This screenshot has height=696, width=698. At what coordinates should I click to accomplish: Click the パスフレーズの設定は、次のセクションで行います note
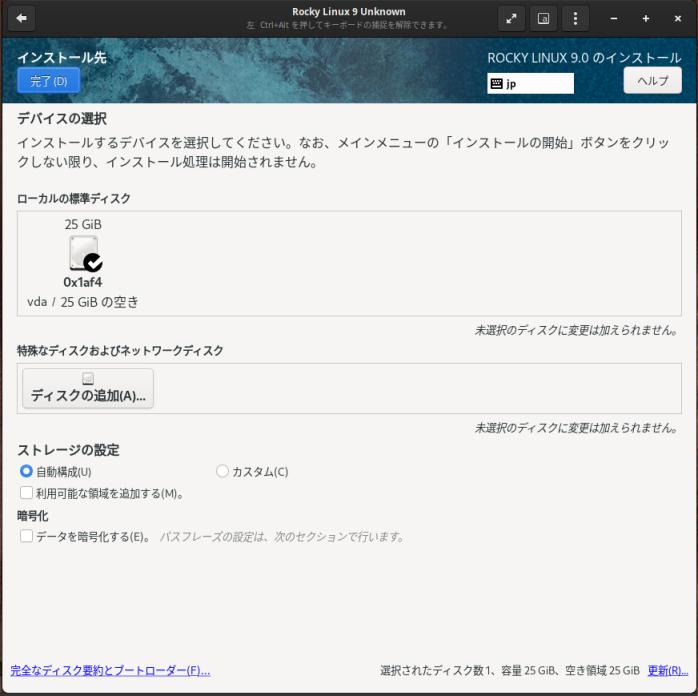pos(282,537)
